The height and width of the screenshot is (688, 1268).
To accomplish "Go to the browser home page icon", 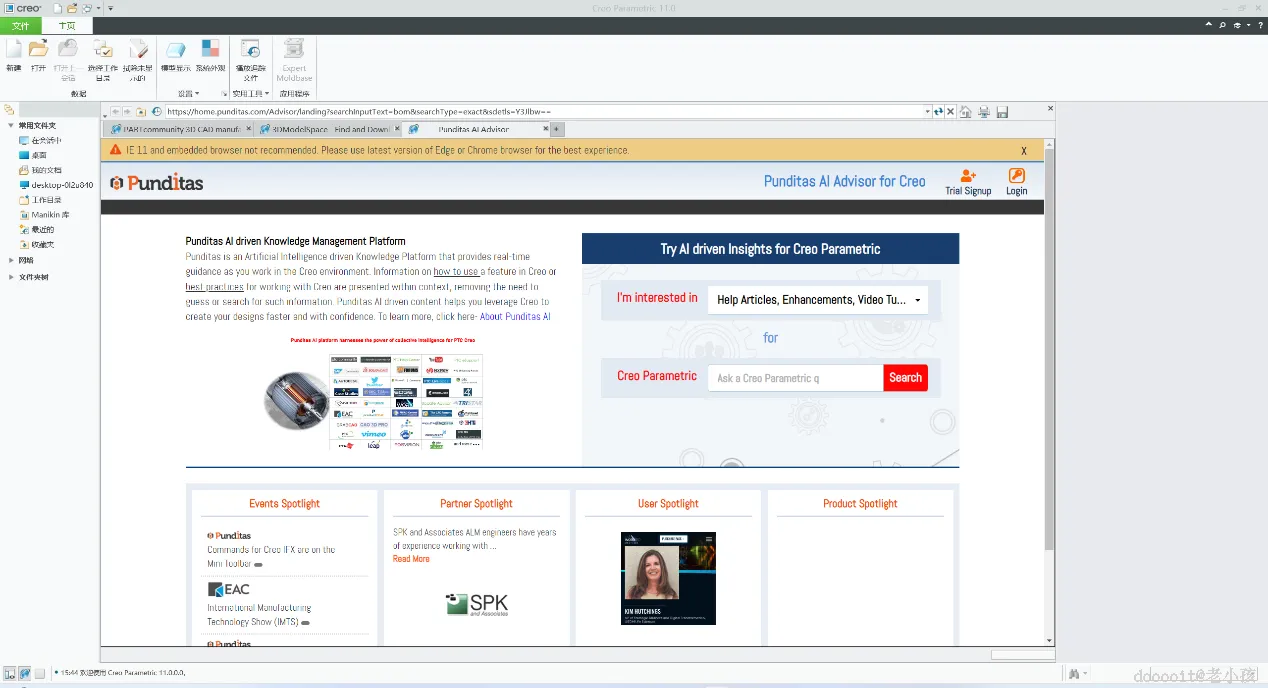I will (965, 112).
